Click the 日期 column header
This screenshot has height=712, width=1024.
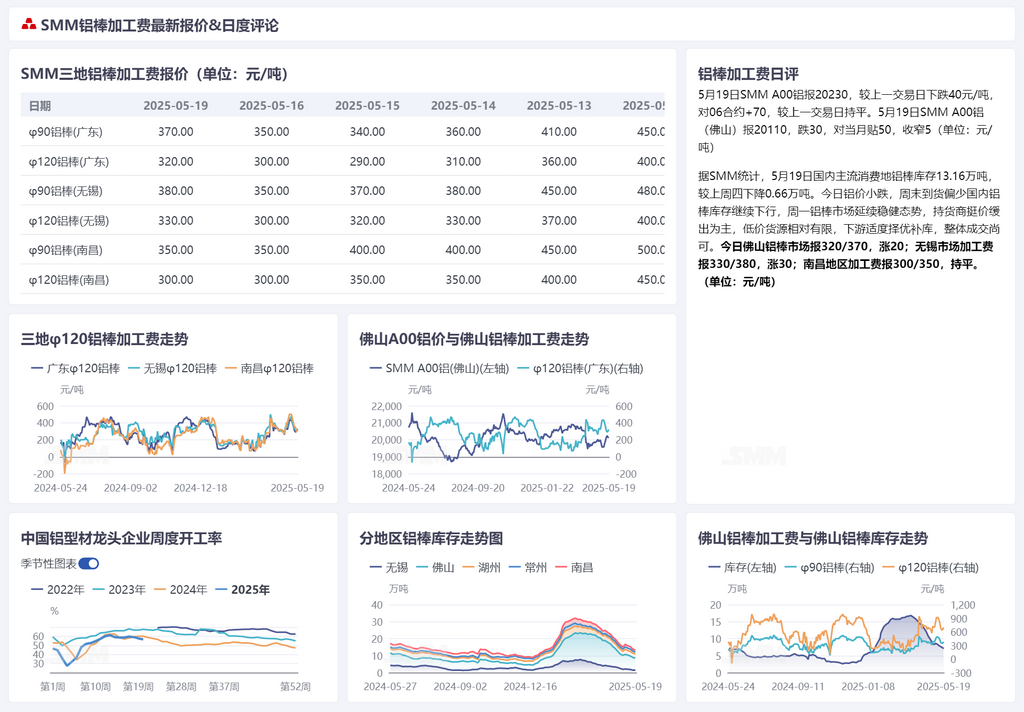[40, 106]
